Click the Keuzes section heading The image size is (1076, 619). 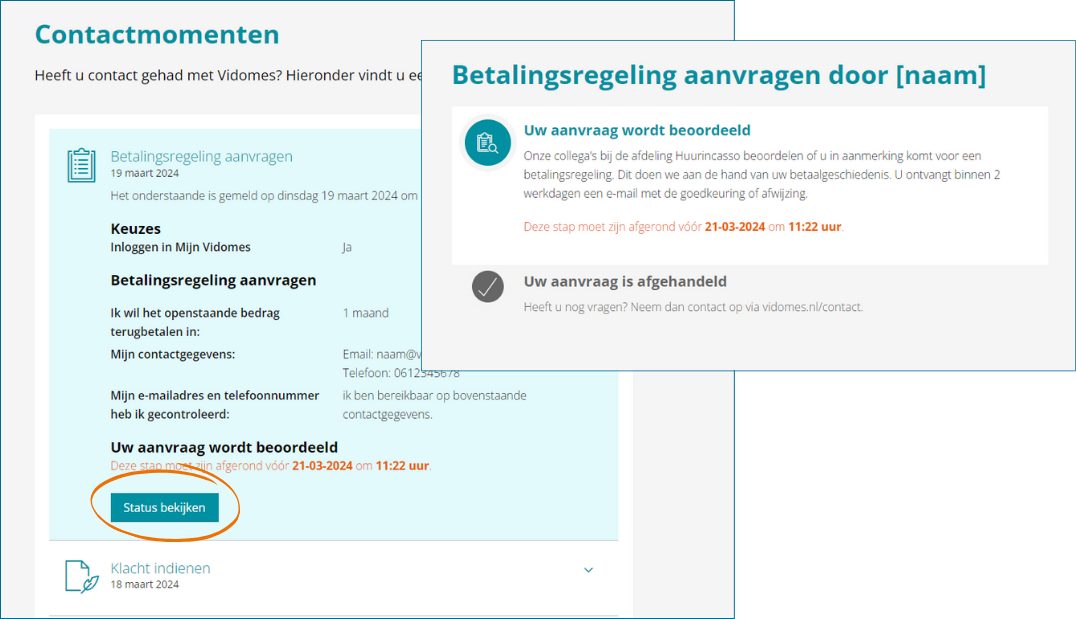(135, 229)
